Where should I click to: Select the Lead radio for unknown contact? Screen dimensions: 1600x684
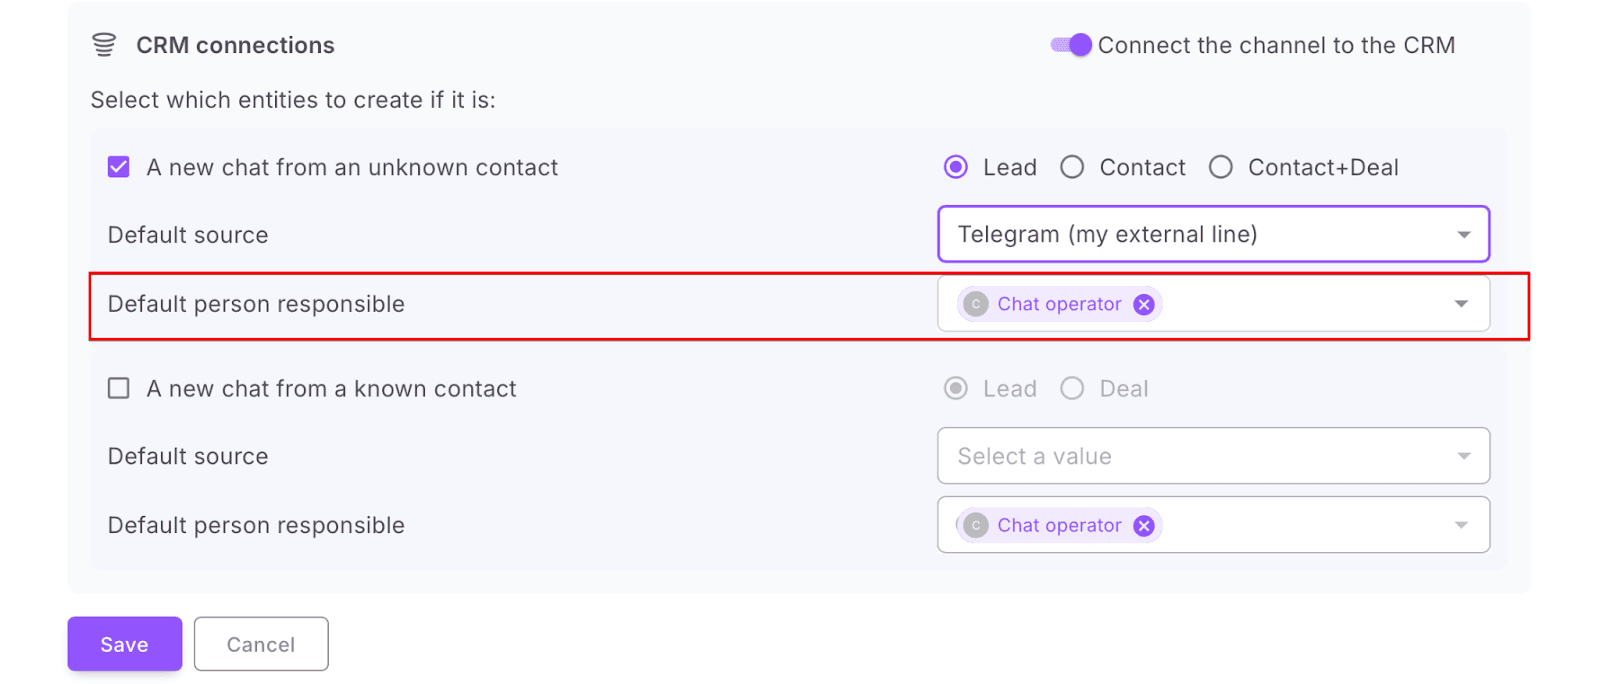click(x=956, y=167)
